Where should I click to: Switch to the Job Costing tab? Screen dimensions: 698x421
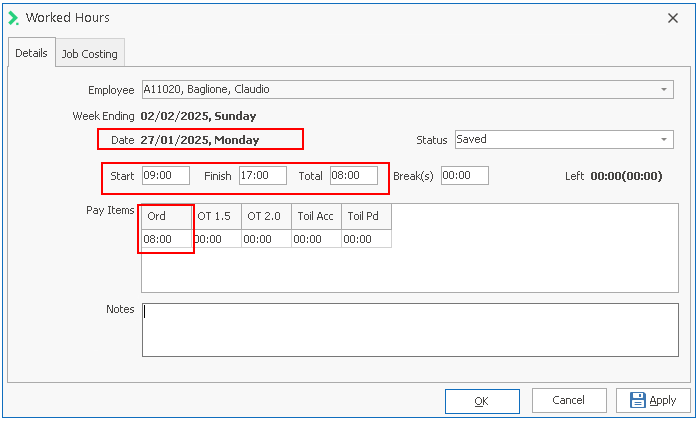coord(89,54)
